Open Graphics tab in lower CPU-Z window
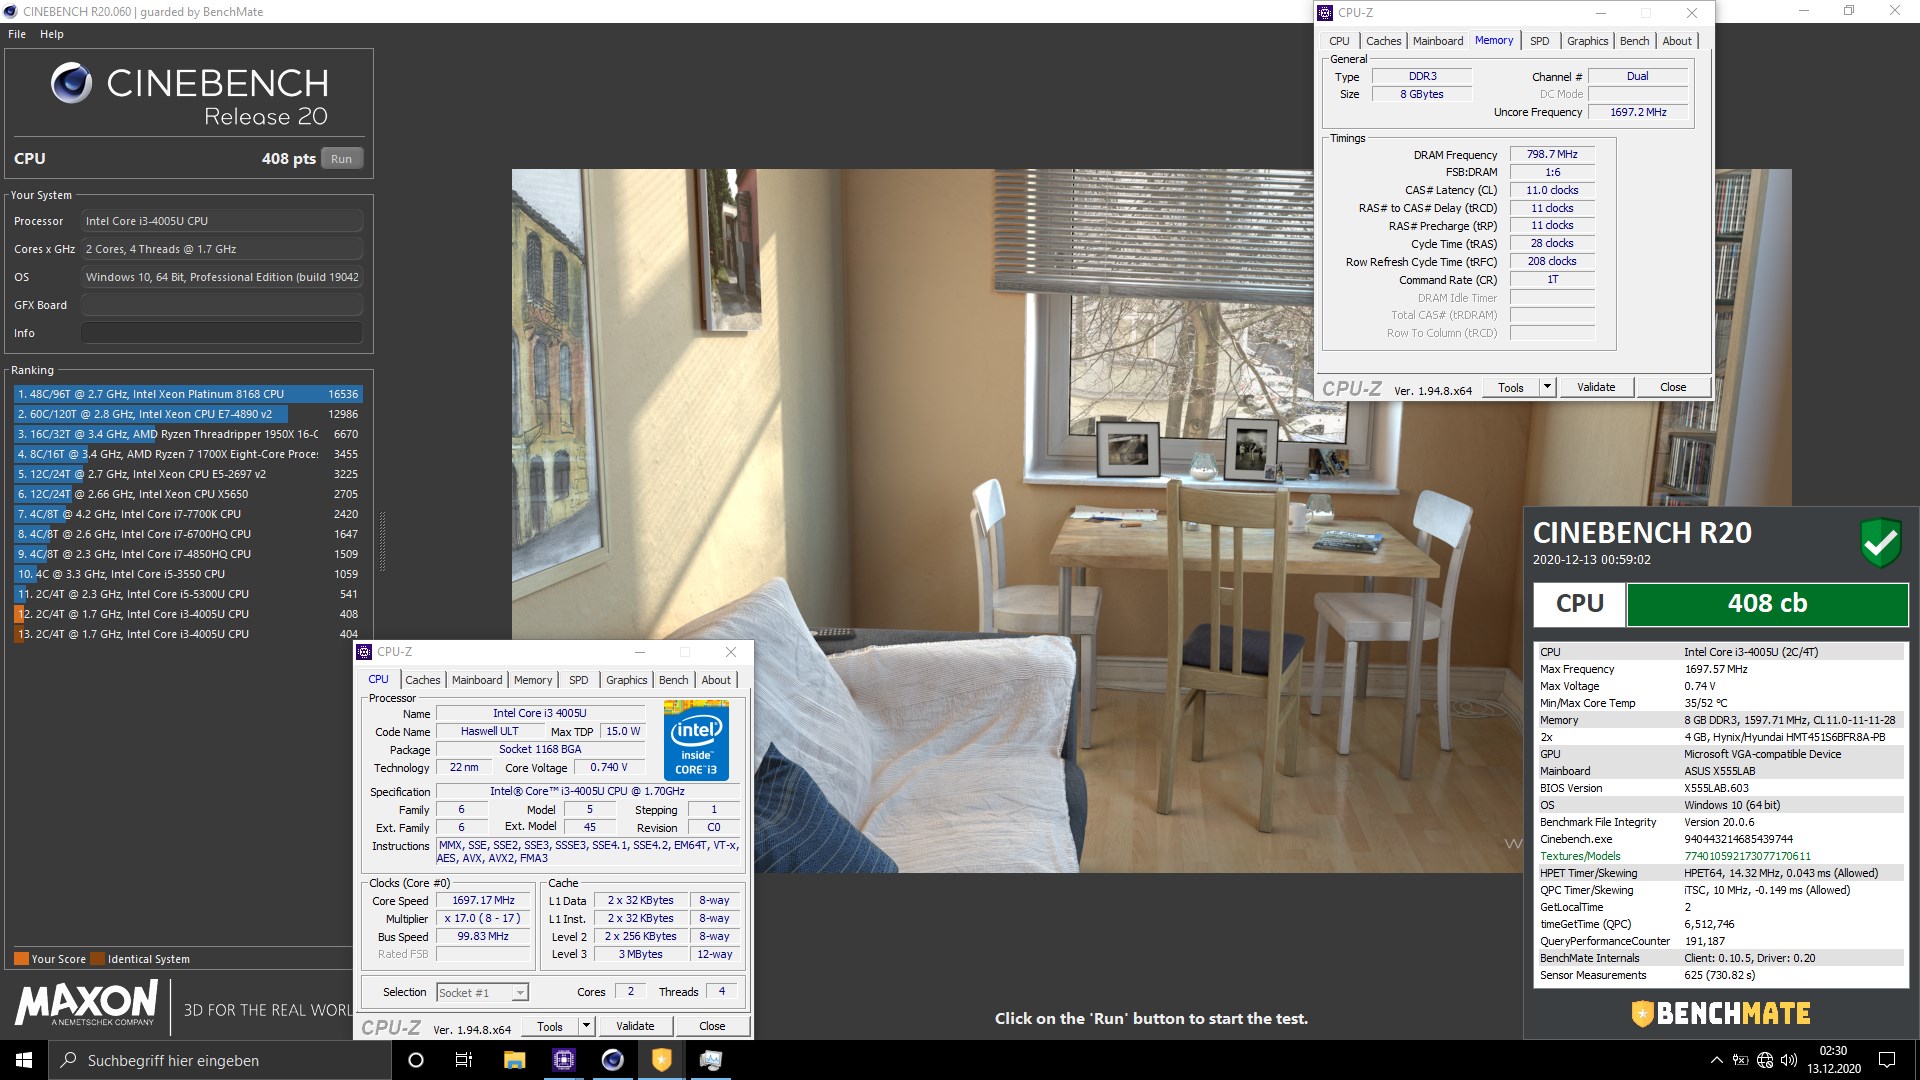This screenshot has width=1920, height=1080. 626,680
